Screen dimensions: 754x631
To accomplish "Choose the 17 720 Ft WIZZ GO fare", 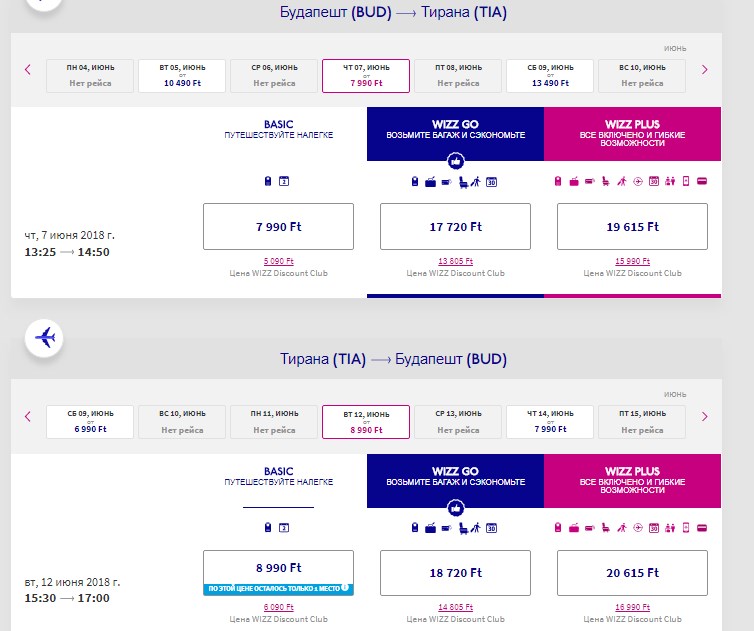I will pyautogui.click(x=456, y=227).
